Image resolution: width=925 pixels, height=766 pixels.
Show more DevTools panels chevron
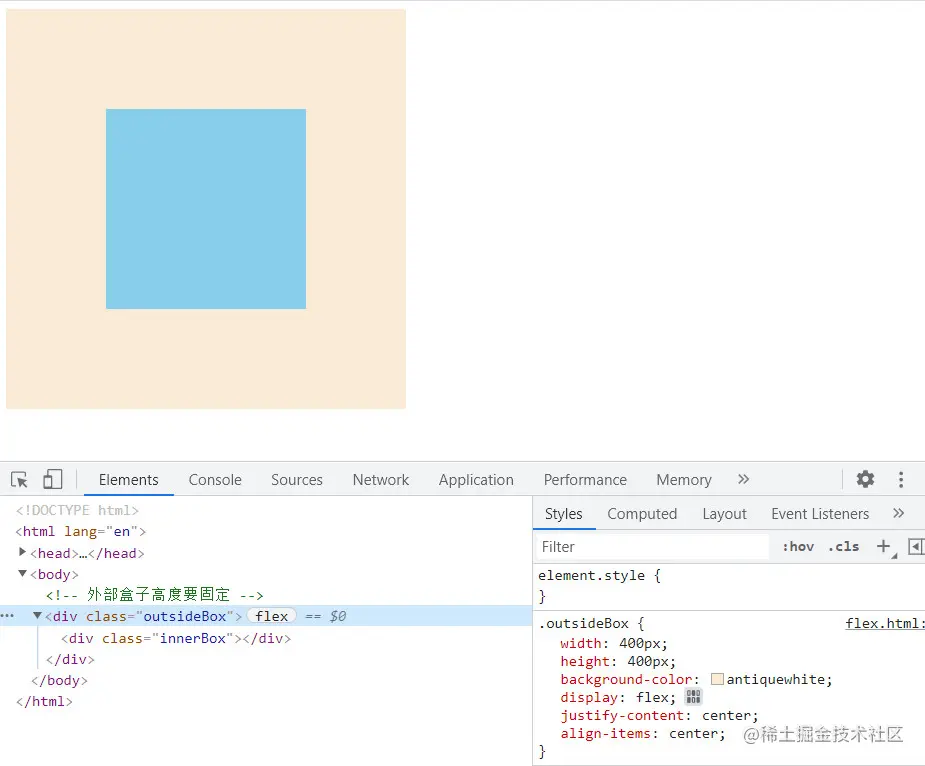tap(743, 479)
